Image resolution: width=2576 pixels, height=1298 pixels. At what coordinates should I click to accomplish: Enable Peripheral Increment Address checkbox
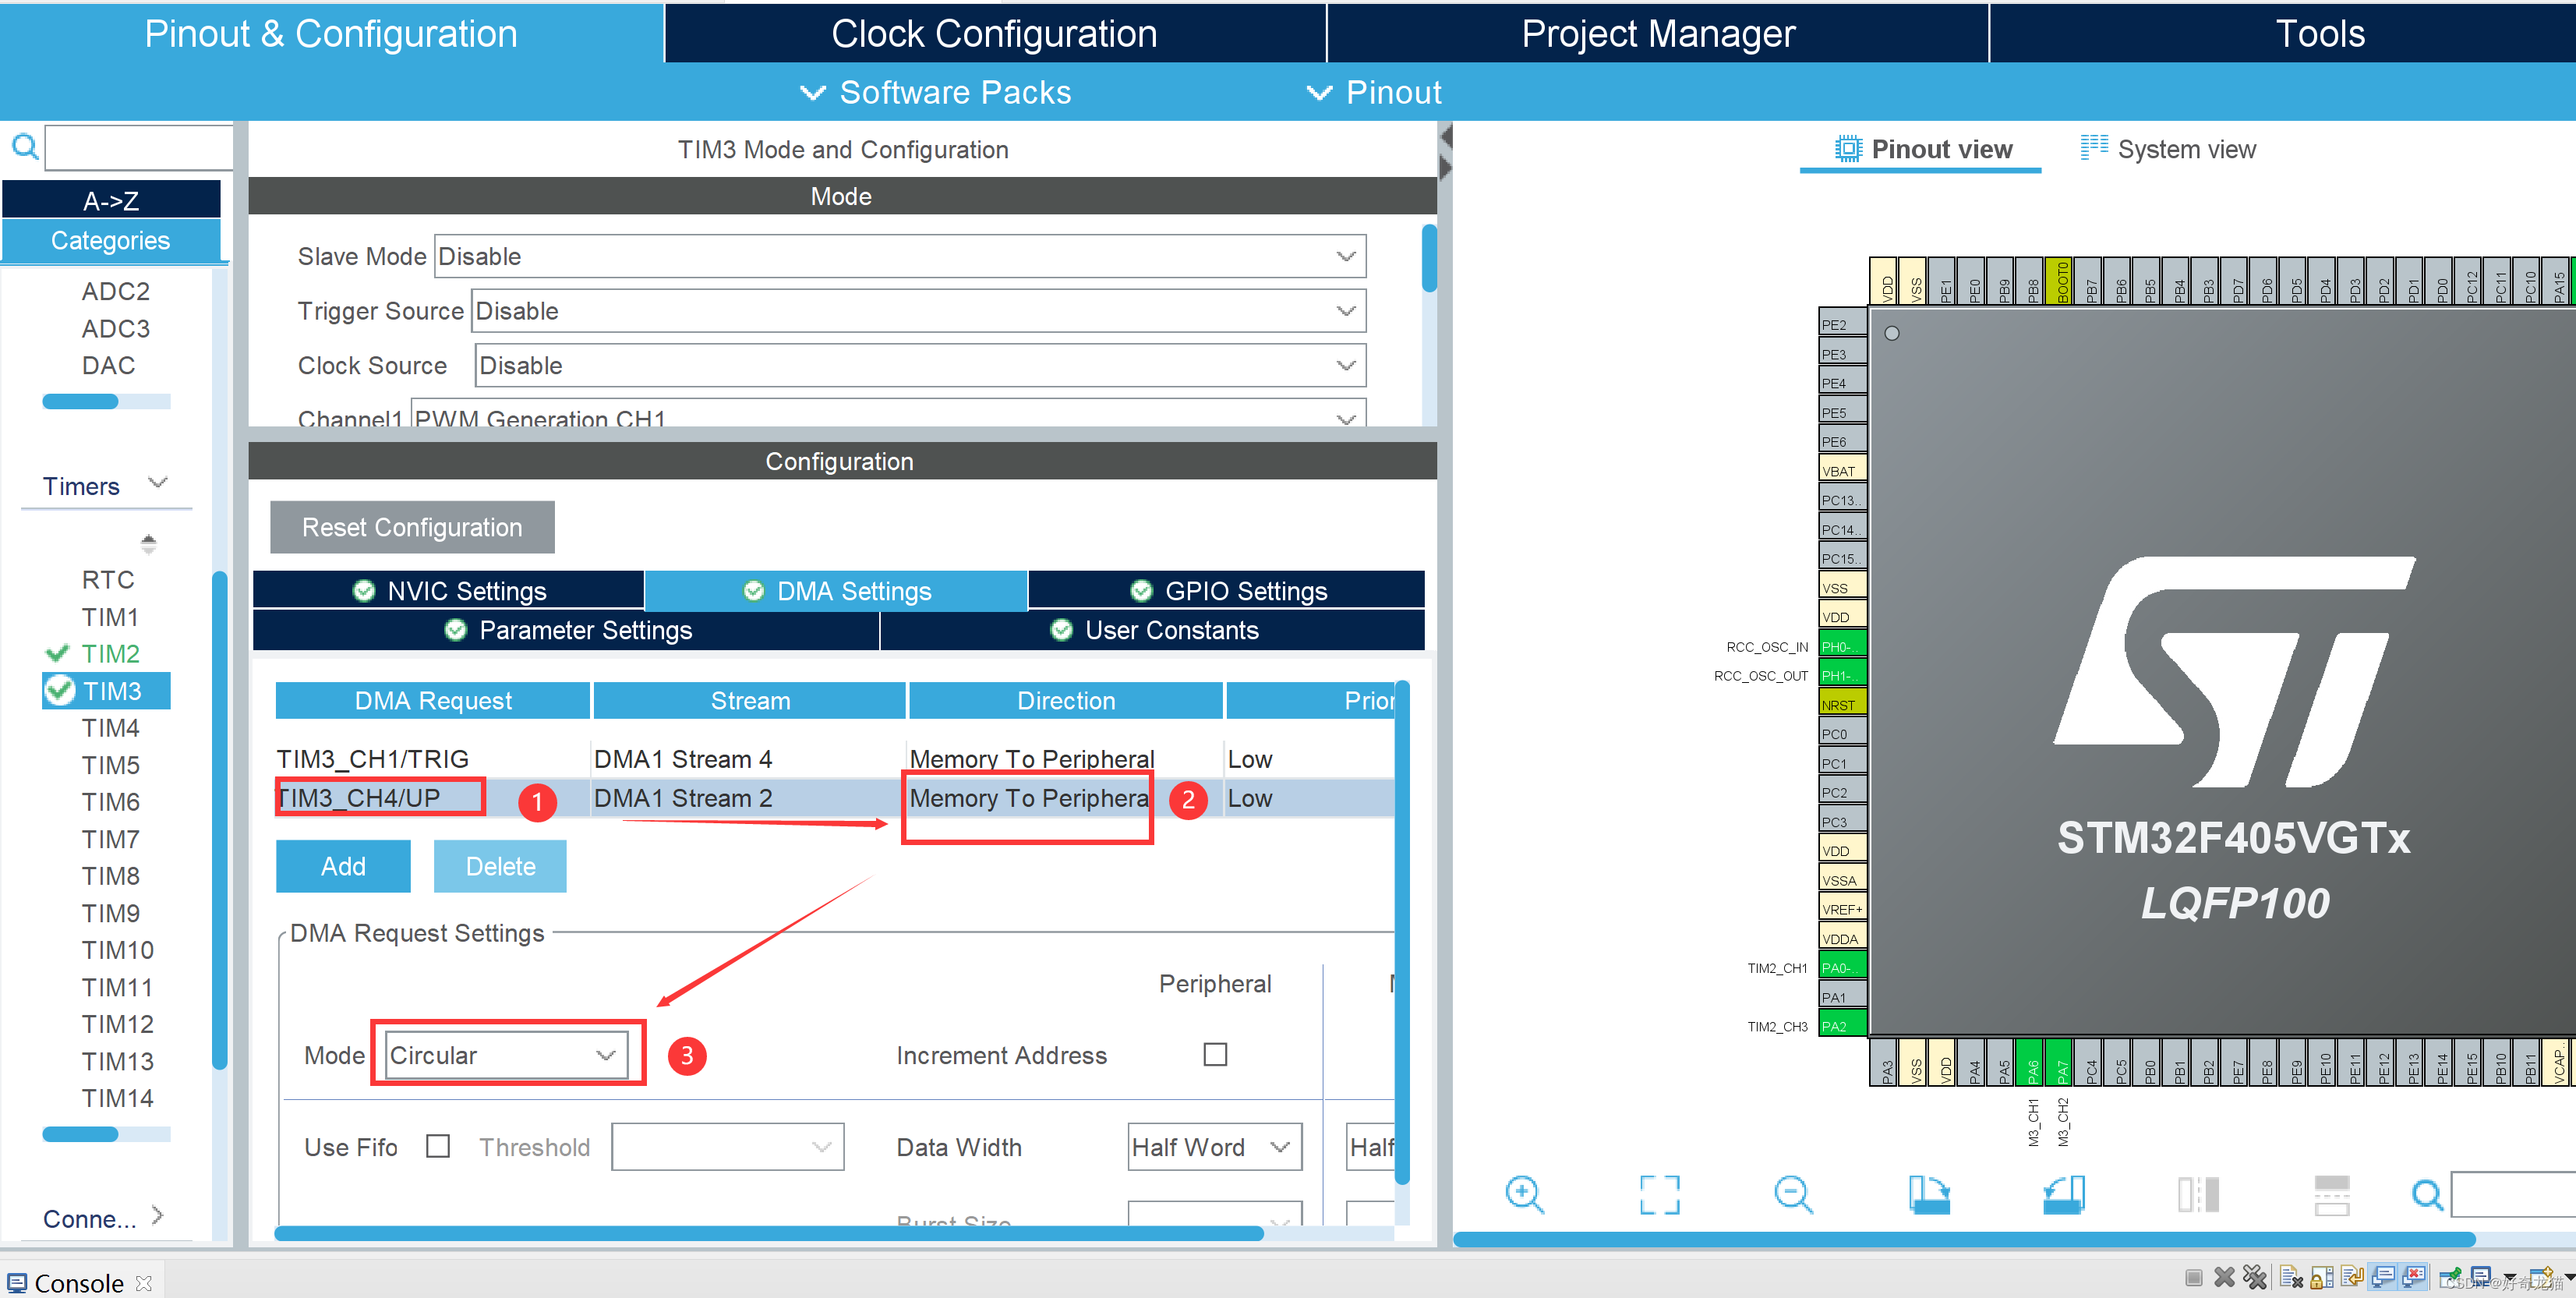1214,1054
